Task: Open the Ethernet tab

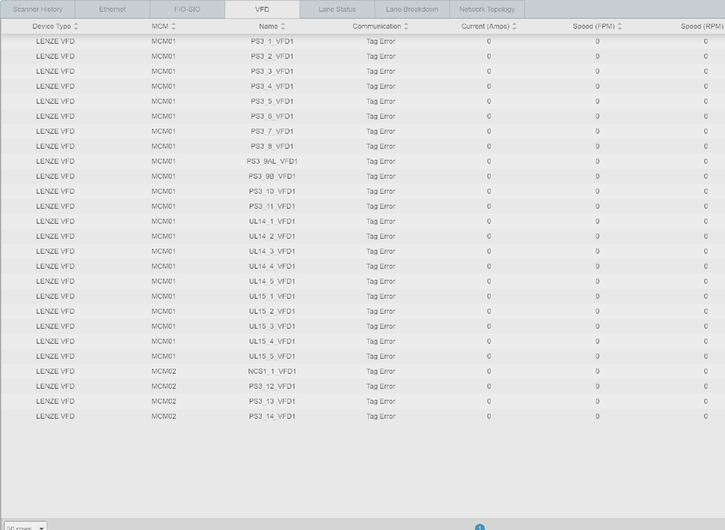Action: (112, 9)
